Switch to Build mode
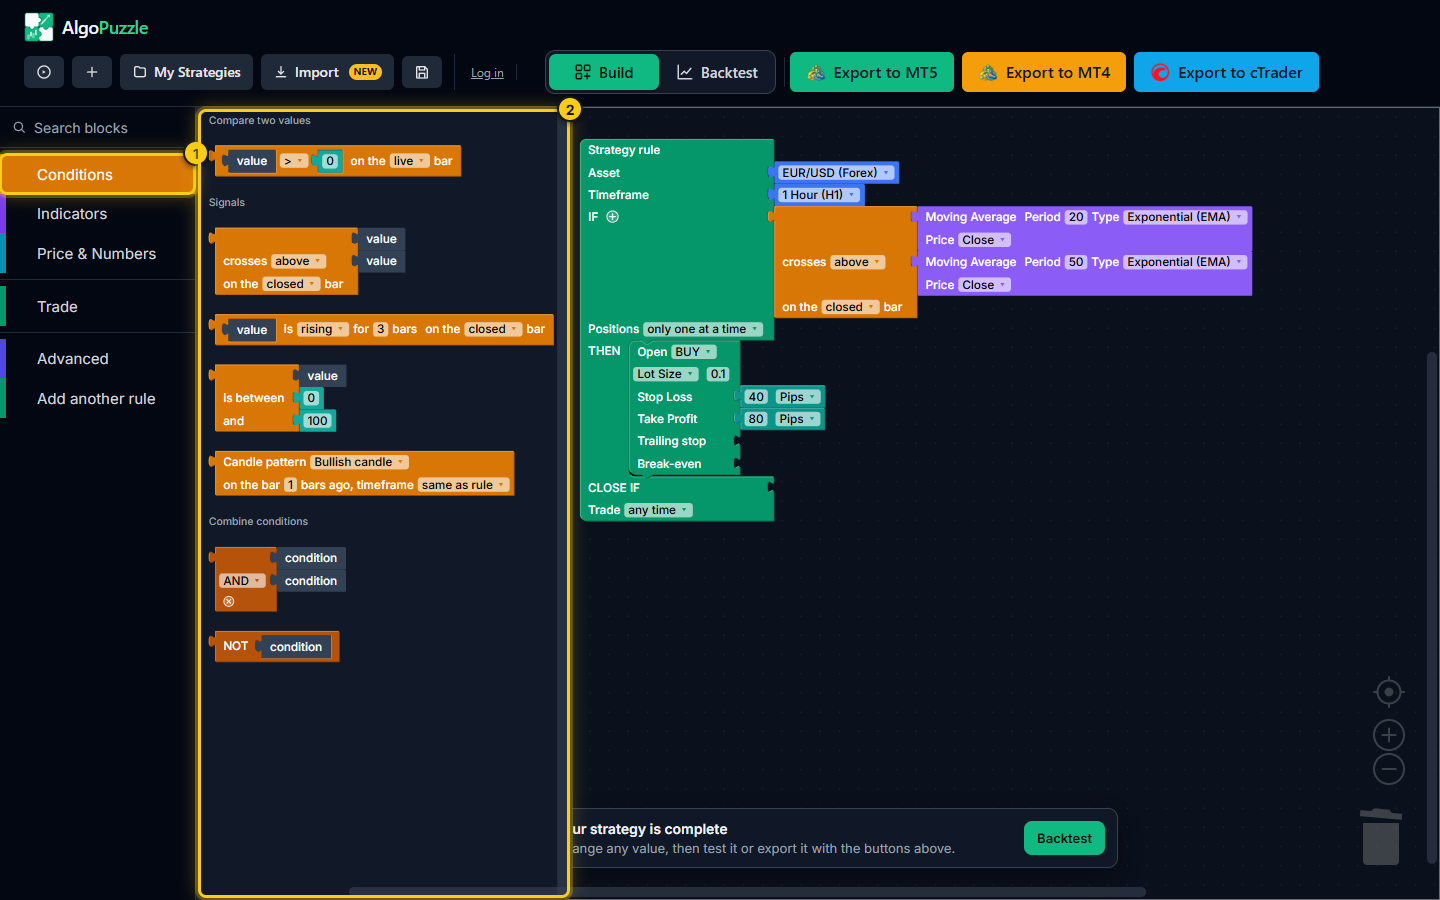This screenshot has height=900, width=1440. [x=604, y=72]
